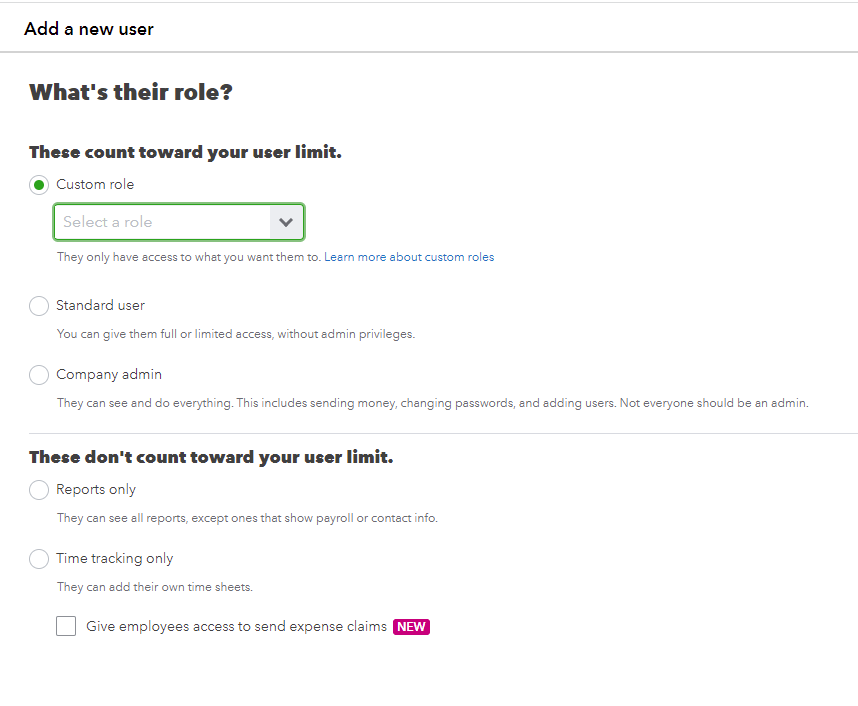Pick the Company admin radio button
858x706 pixels.
[x=39, y=375]
